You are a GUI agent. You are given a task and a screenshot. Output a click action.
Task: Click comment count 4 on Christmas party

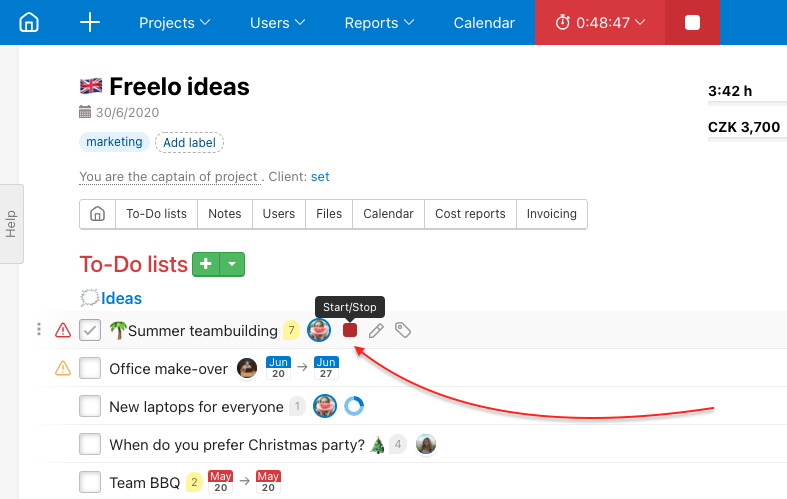coord(398,444)
